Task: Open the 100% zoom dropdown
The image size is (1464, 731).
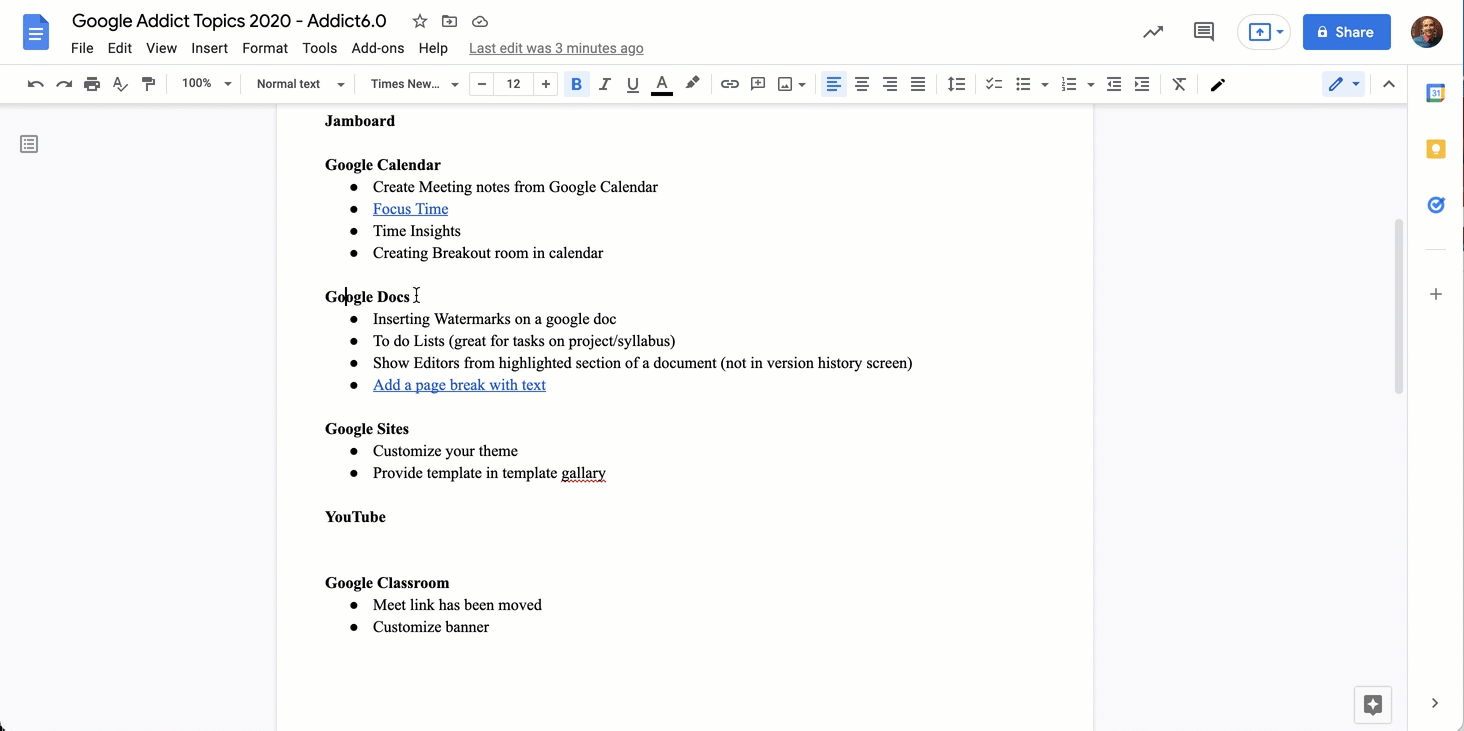Action: pos(206,84)
